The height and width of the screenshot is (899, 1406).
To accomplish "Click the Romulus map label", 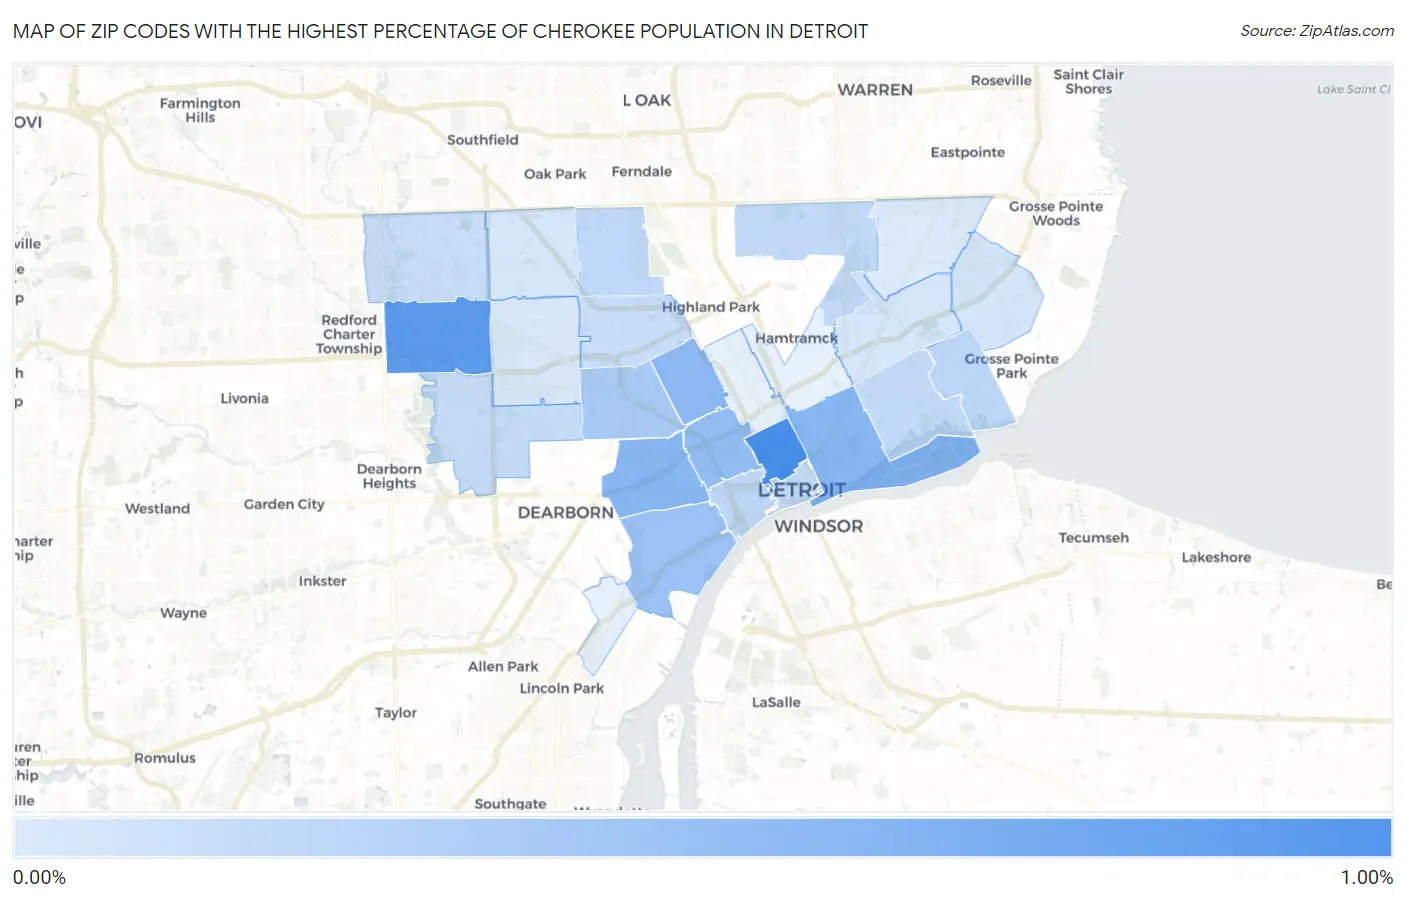I will (165, 758).
